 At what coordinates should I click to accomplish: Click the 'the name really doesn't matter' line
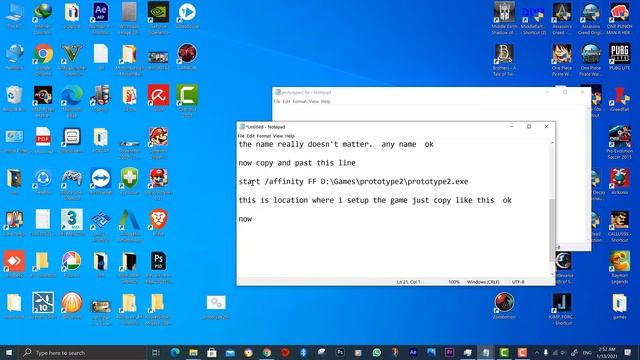[336, 144]
